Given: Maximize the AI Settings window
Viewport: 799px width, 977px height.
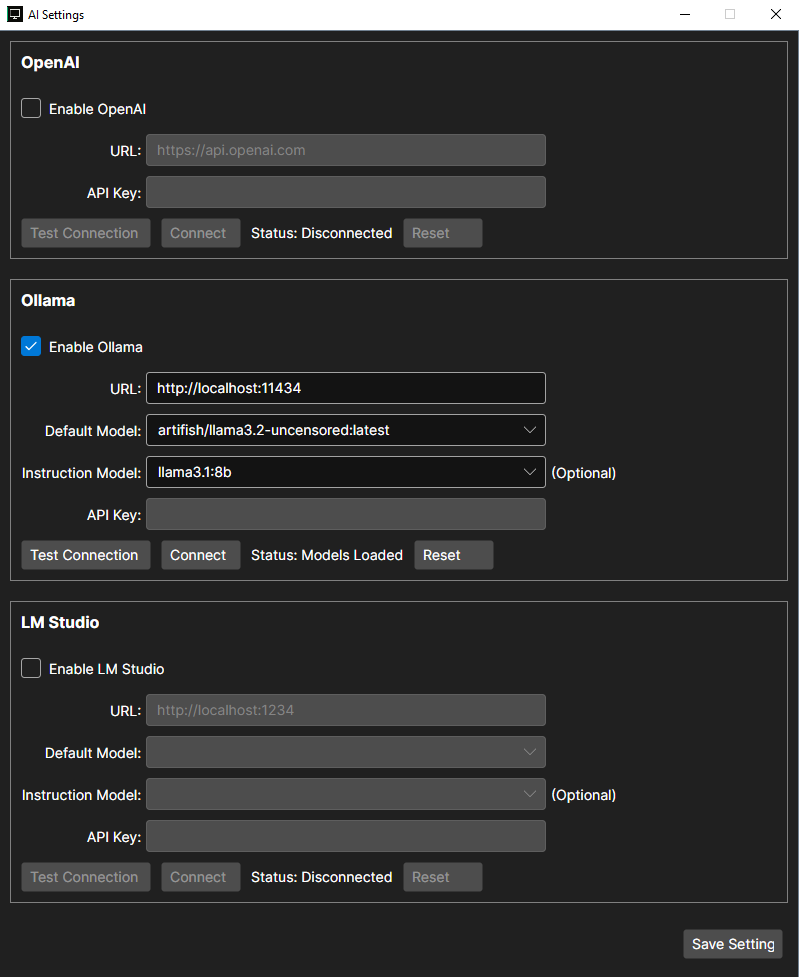Looking at the screenshot, I should [730, 15].
